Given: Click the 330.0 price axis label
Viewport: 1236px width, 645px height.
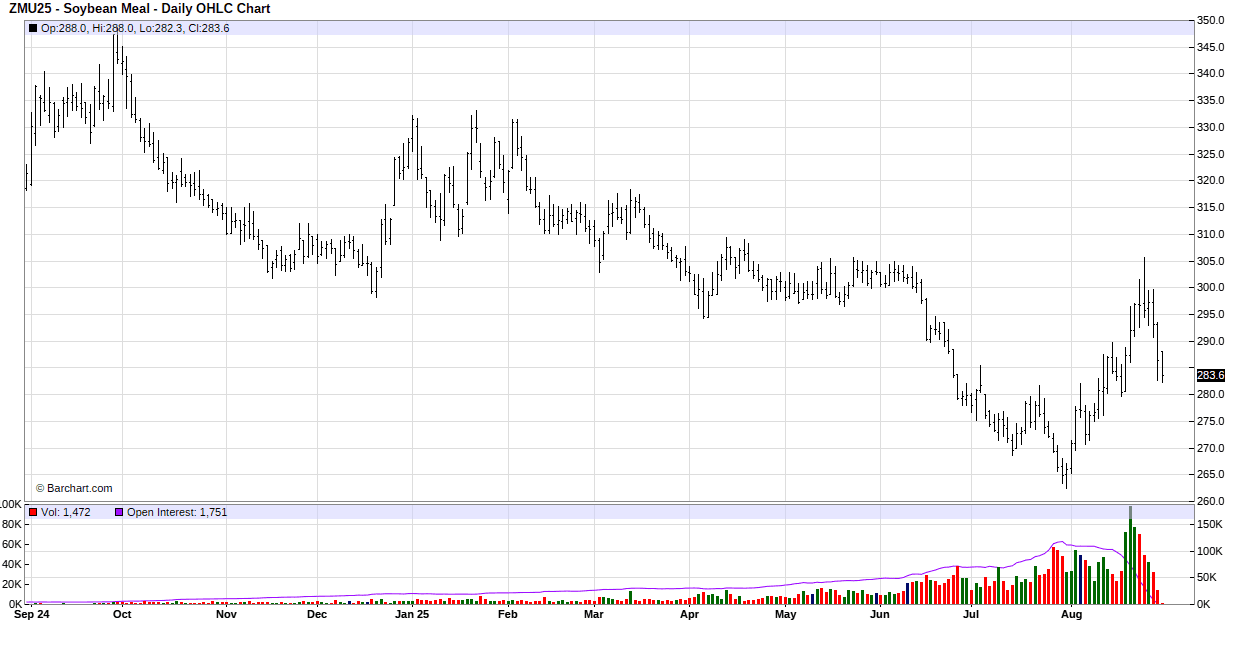Looking at the screenshot, I should pos(1211,127).
